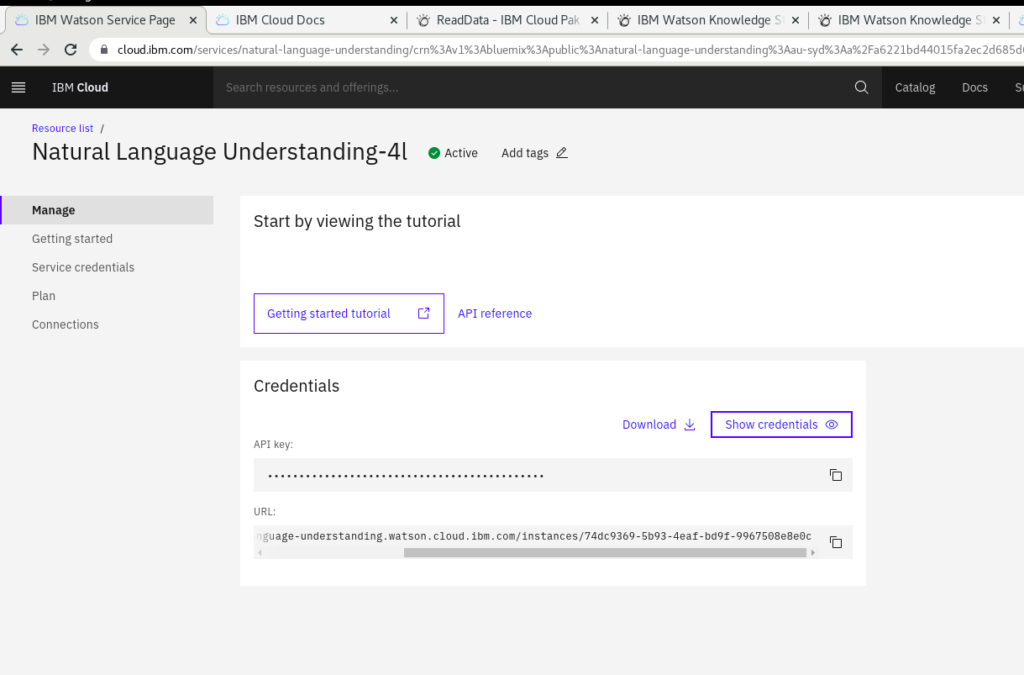Open the IBM Cloud hamburger navigation menu
Screen dimensions: 1024x675
click(18, 87)
